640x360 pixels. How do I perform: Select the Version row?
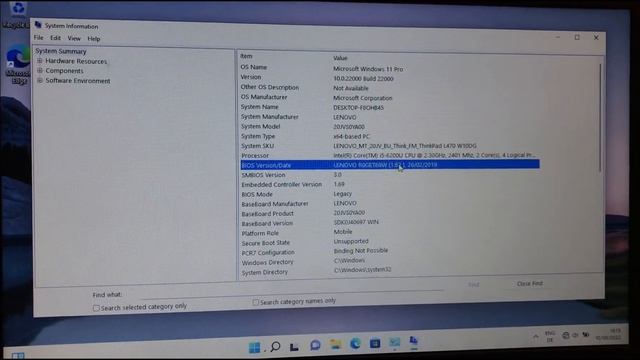[x=390, y=78]
